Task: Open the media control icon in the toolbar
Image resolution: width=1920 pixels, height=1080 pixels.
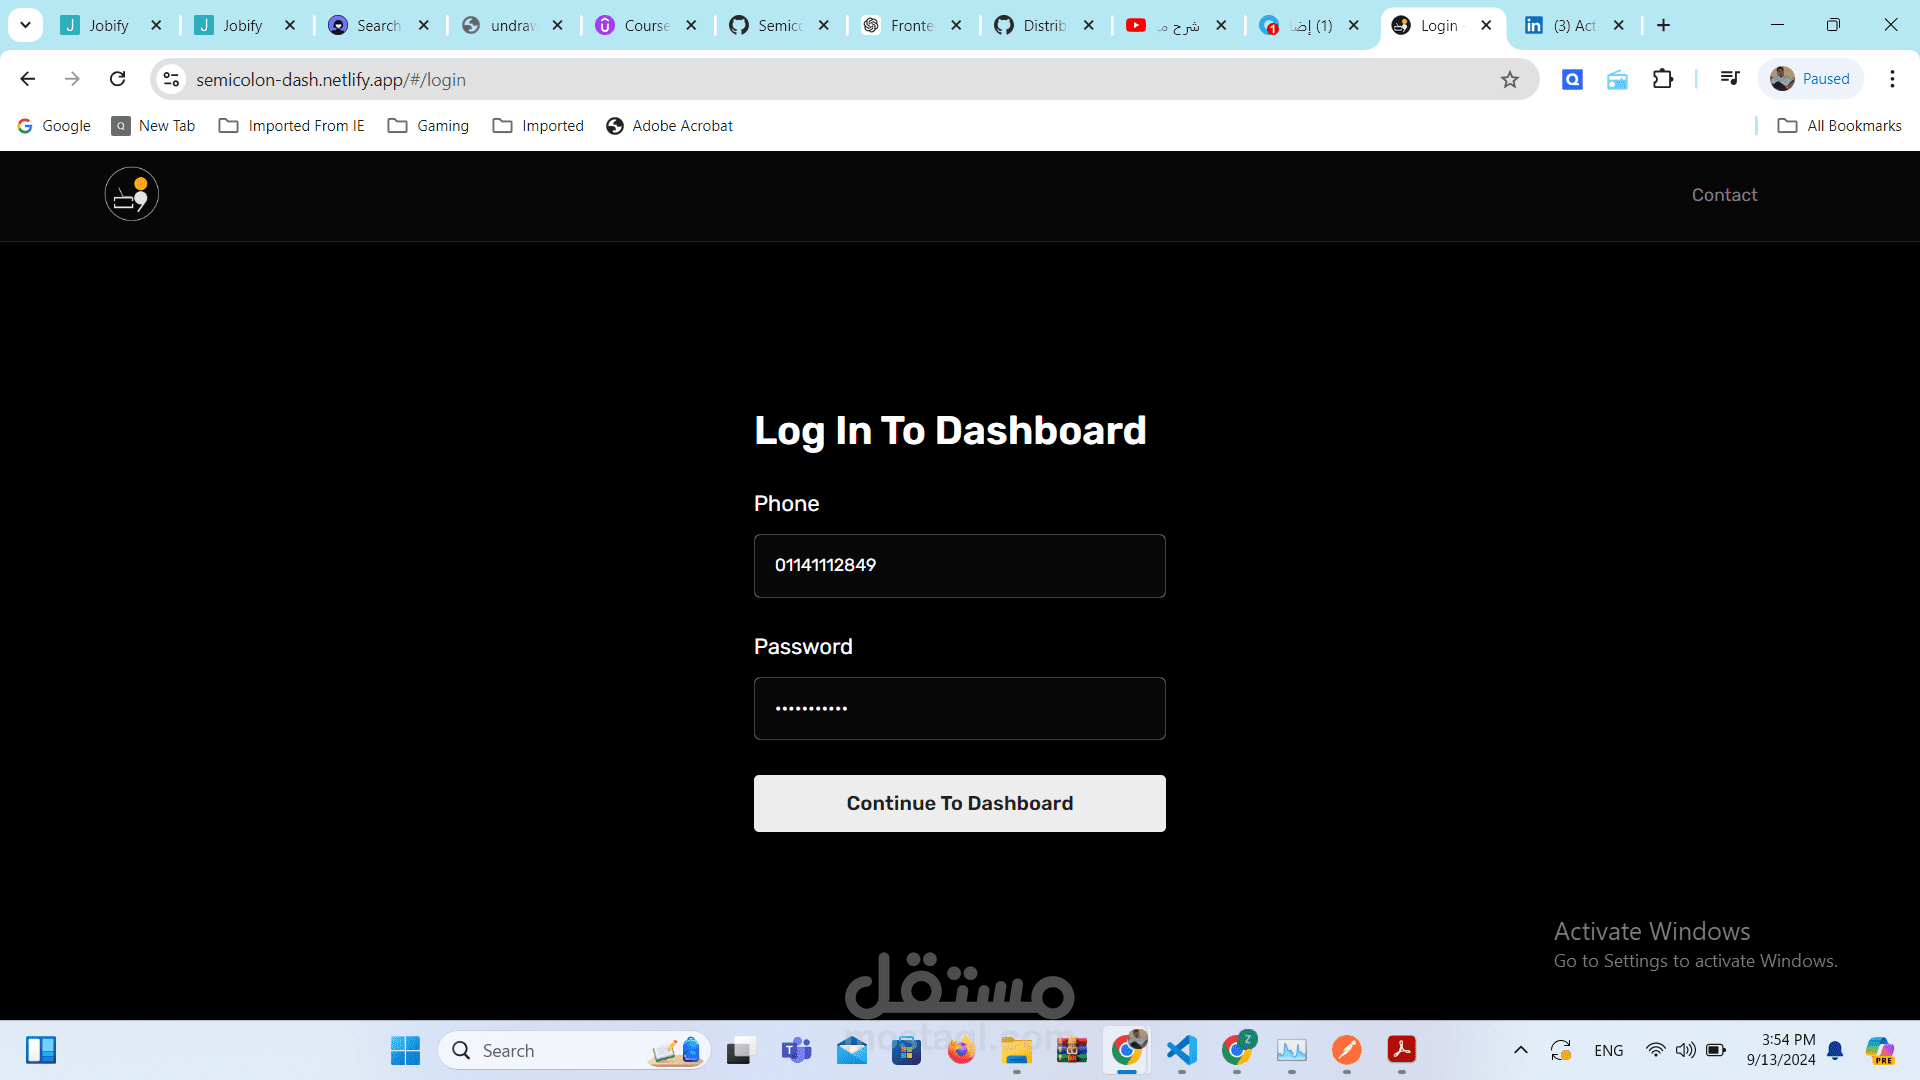Action: point(1729,79)
